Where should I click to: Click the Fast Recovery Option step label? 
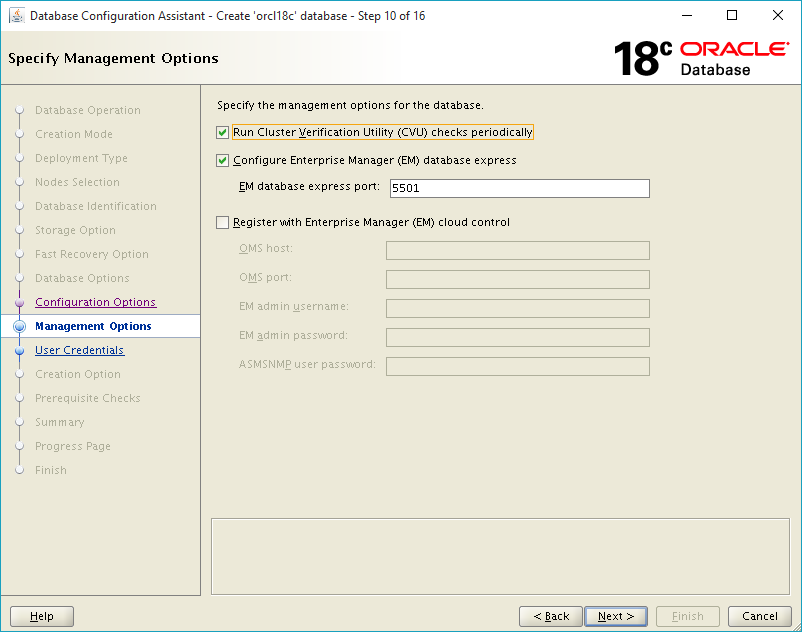click(x=92, y=255)
